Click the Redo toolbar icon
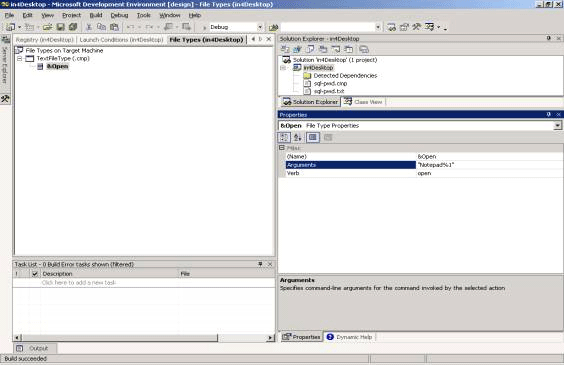This screenshot has height=365, width=564. 149,27
